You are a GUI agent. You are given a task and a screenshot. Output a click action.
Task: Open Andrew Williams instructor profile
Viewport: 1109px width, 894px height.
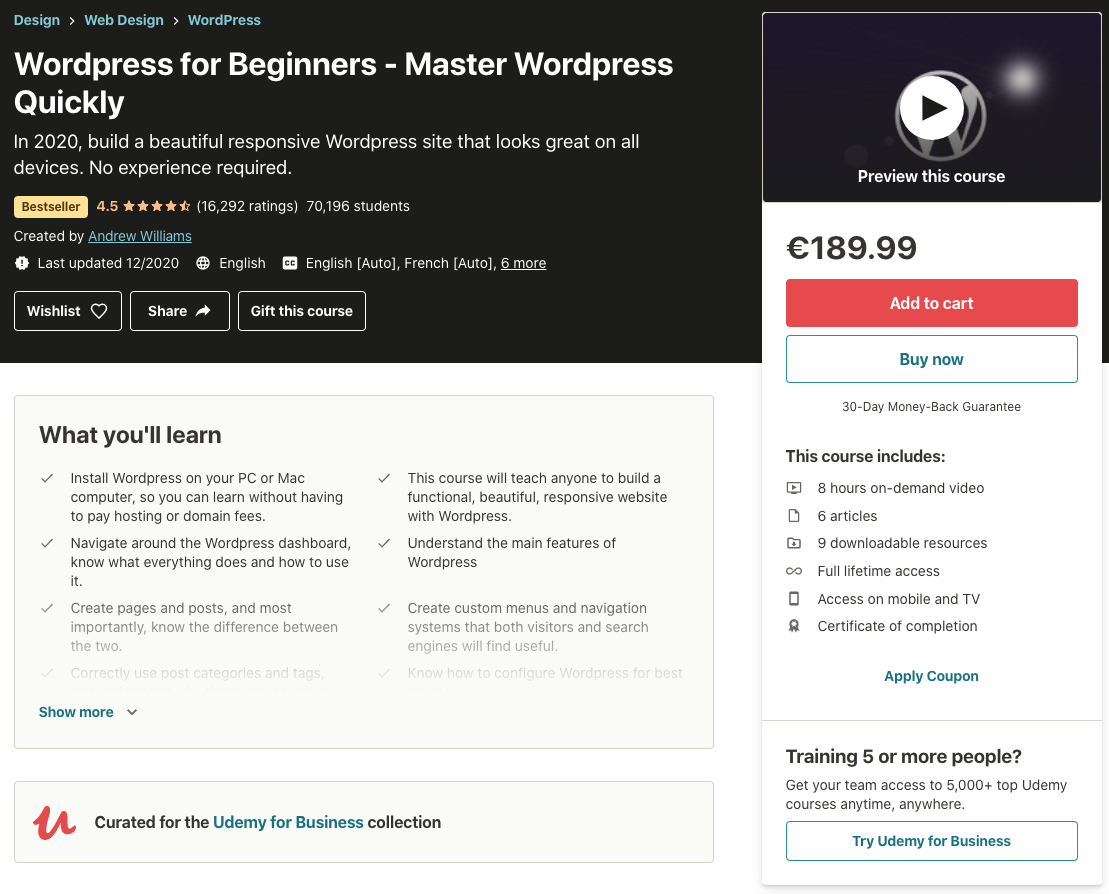140,236
